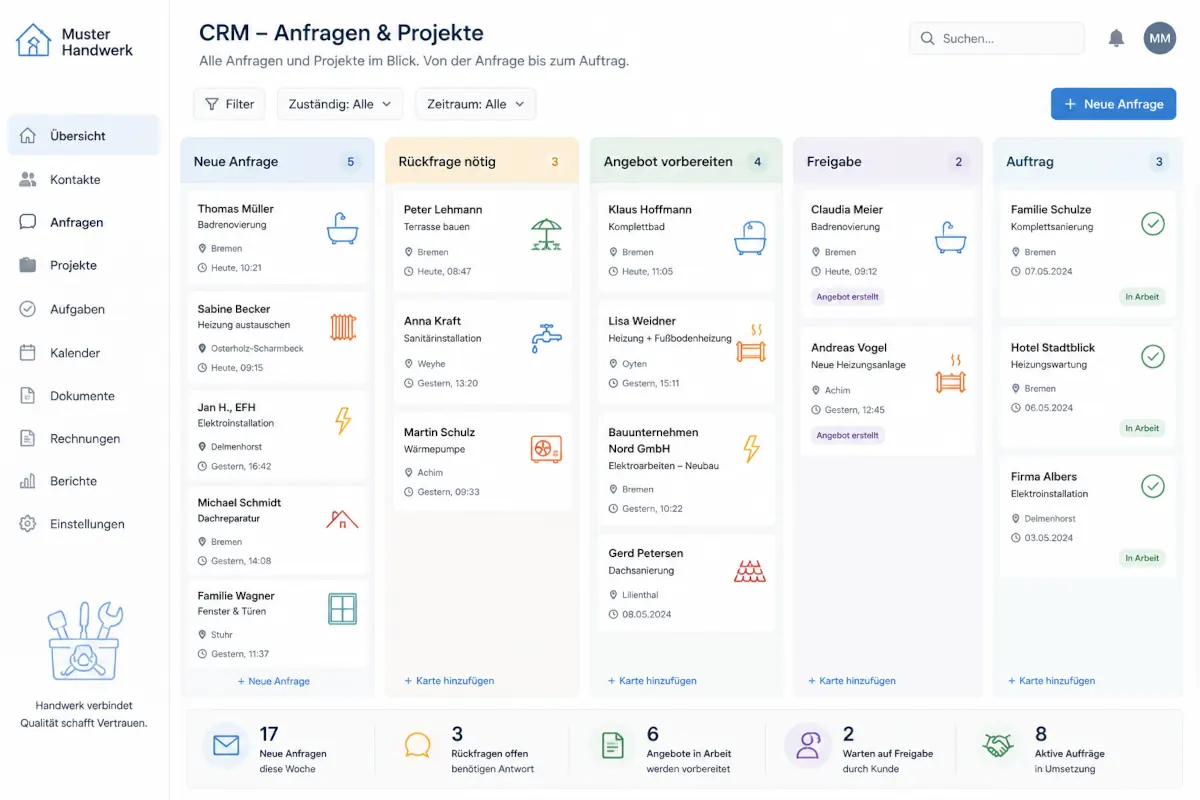
Task: Open Übersicht in the sidebar
Action: pyautogui.click(x=84, y=135)
